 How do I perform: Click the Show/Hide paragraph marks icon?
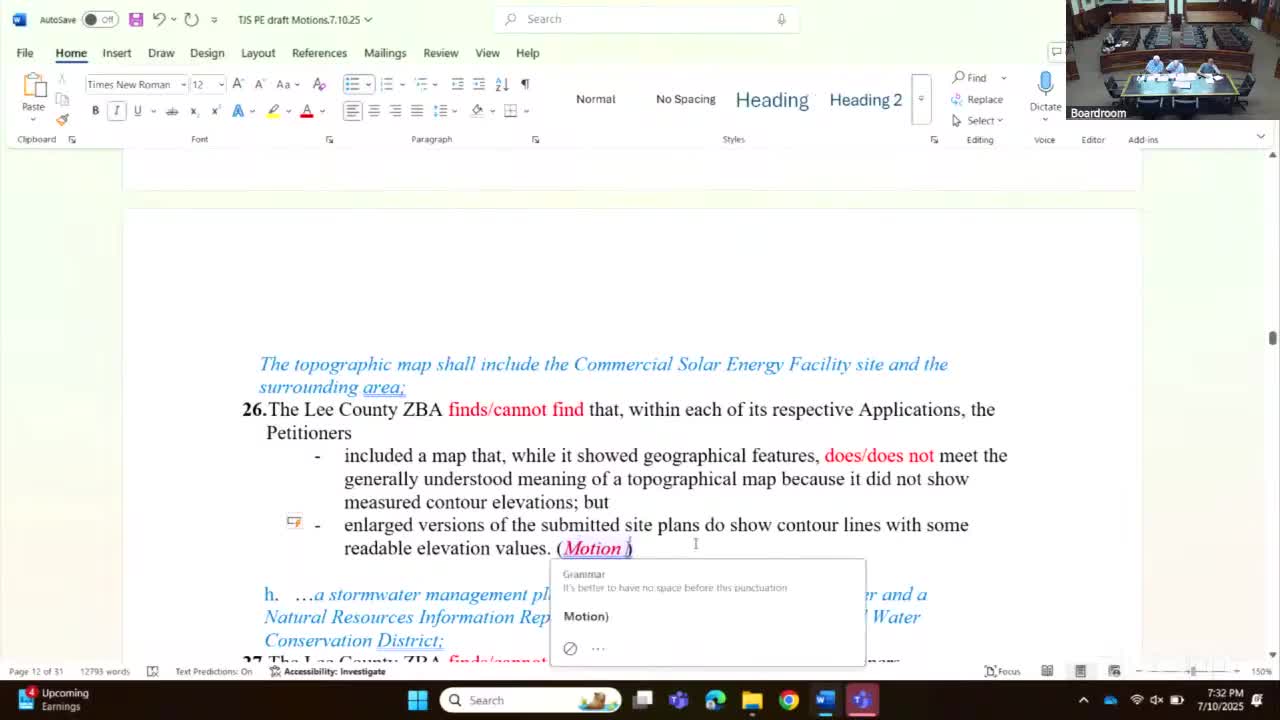coord(525,84)
